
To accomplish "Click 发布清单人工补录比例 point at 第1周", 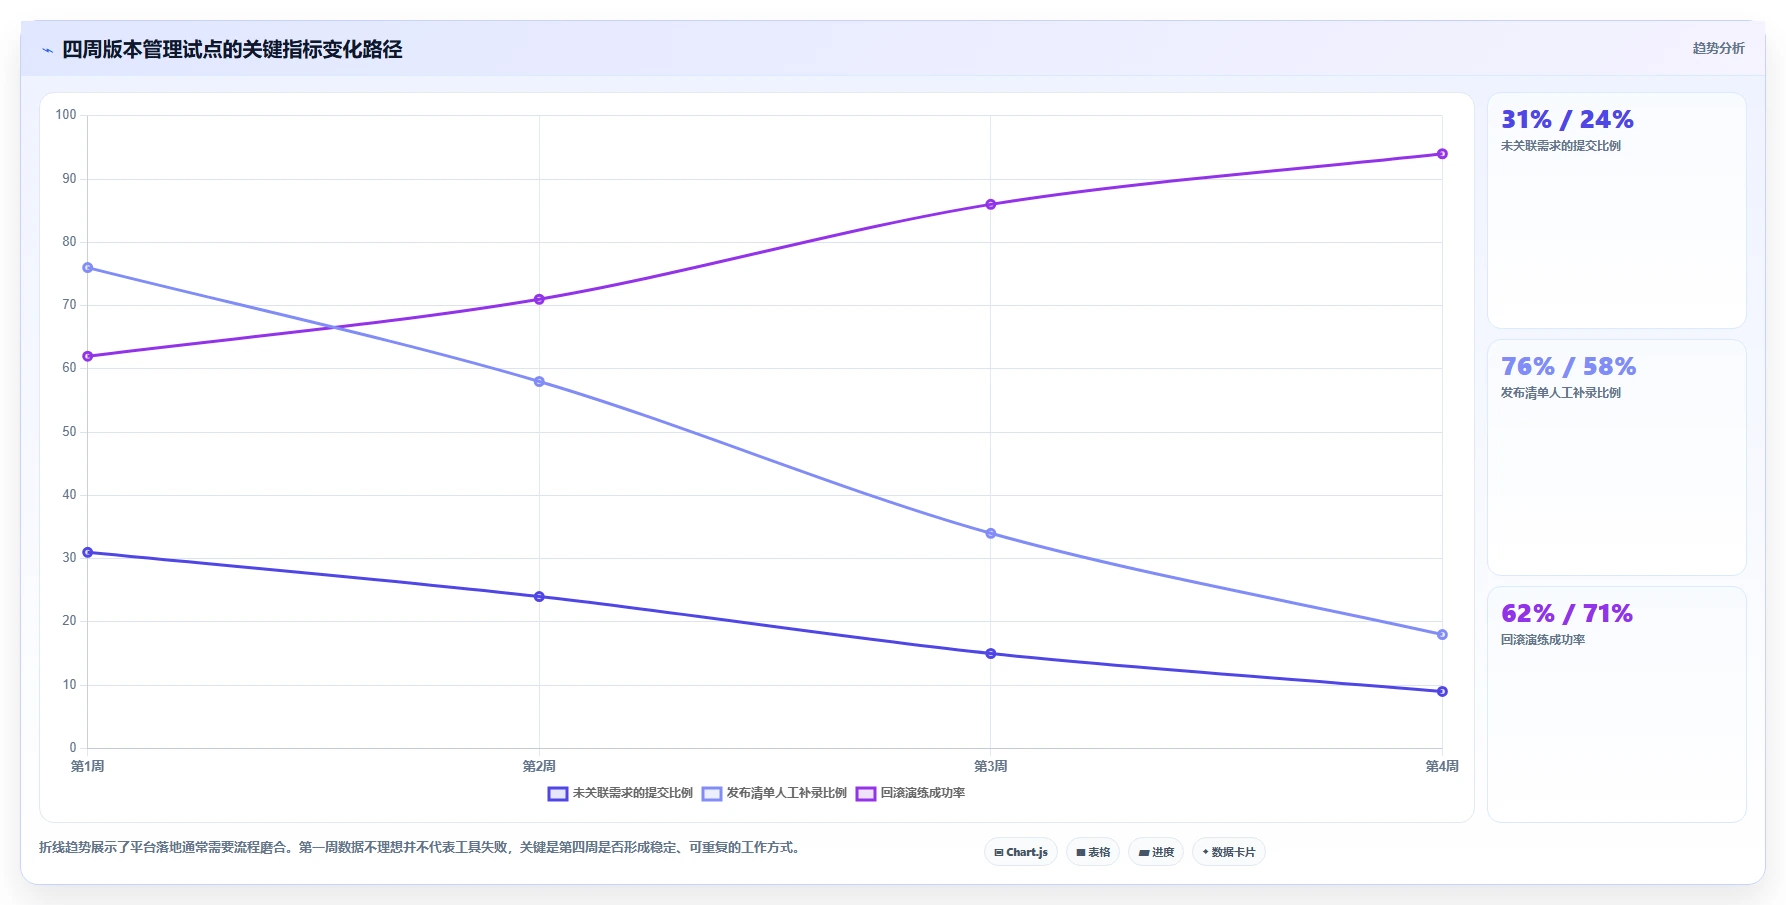I will [x=88, y=268].
